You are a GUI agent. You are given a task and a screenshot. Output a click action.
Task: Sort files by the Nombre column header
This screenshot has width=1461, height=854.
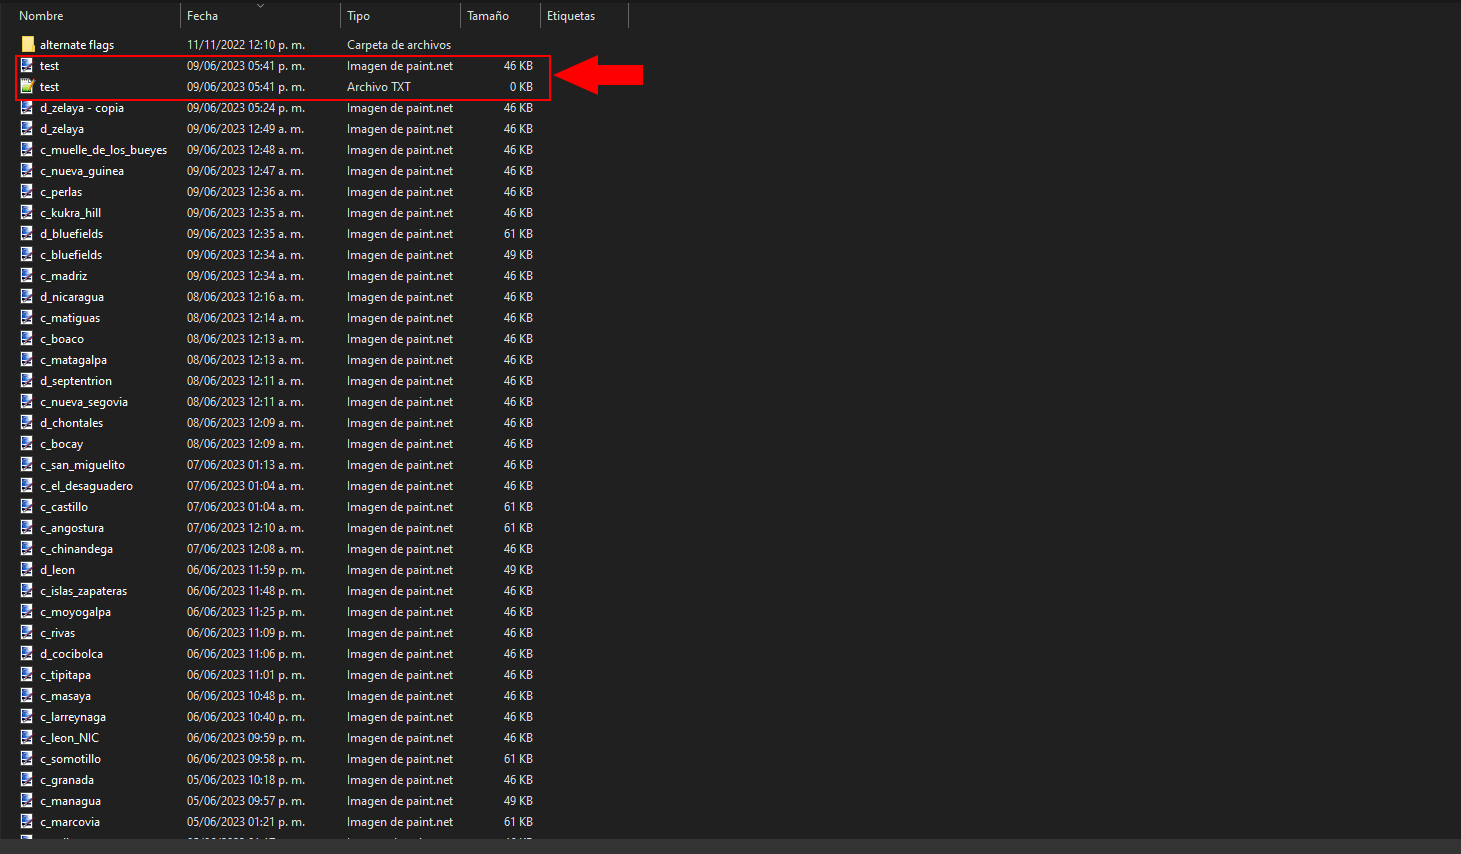tap(40, 15)
